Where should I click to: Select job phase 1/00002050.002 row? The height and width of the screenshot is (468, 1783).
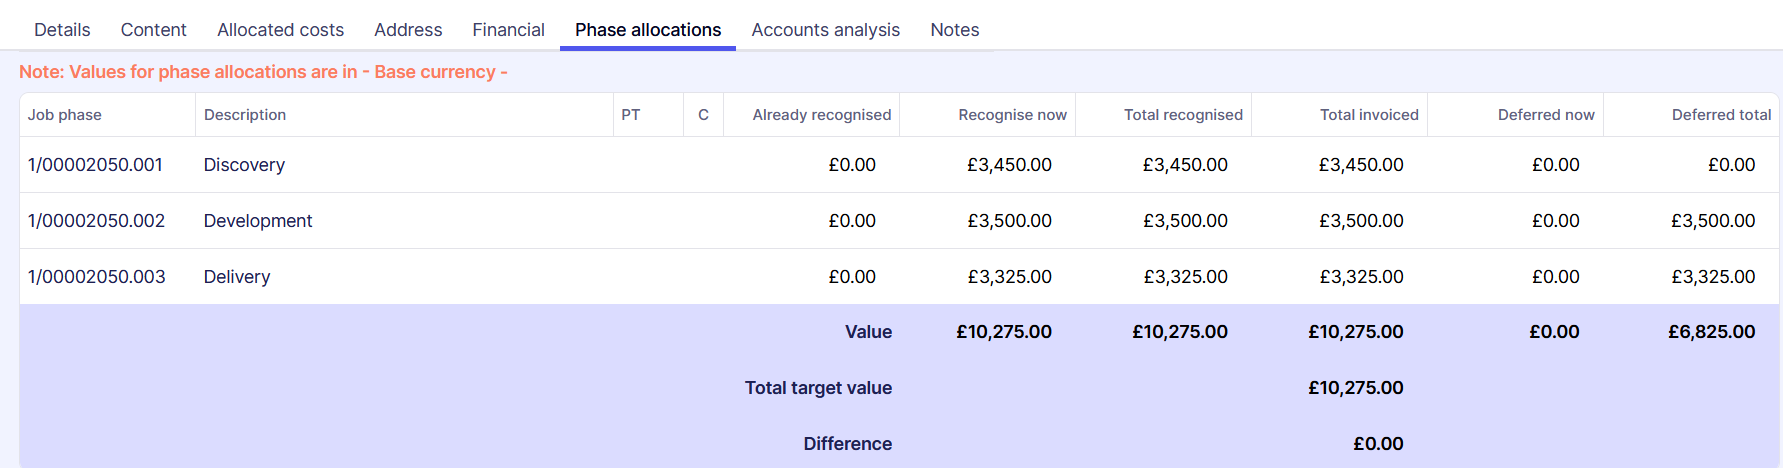(96, 221)
